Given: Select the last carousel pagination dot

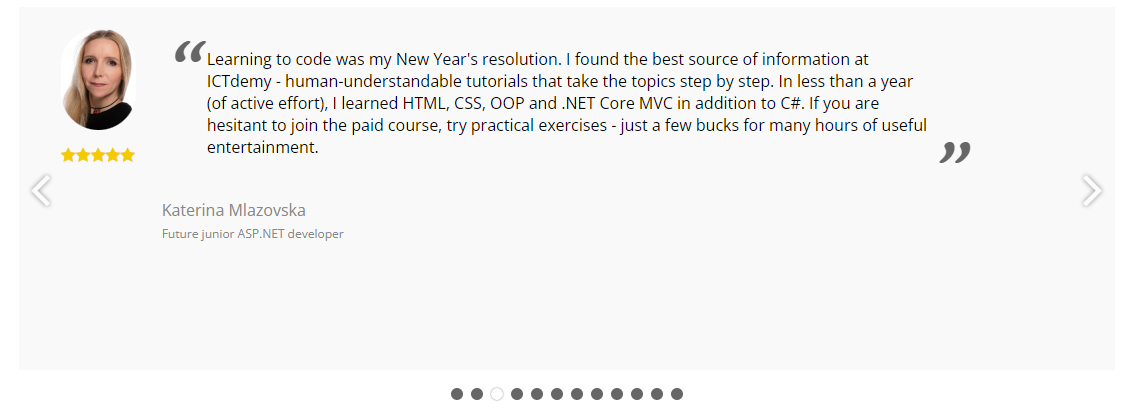Looking at the screenshot, I should (x=677, y=394).
